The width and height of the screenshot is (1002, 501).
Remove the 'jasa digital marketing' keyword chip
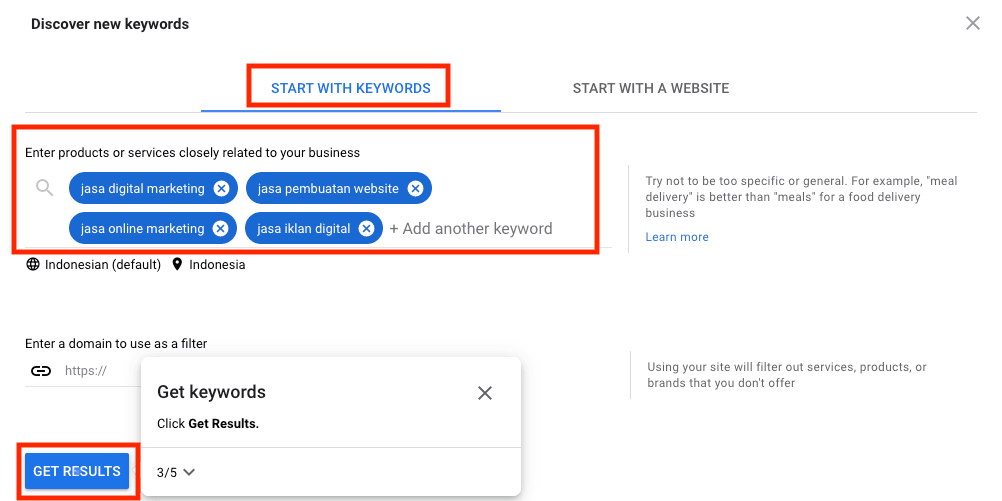pyautogui.click(x=221, y=188)
